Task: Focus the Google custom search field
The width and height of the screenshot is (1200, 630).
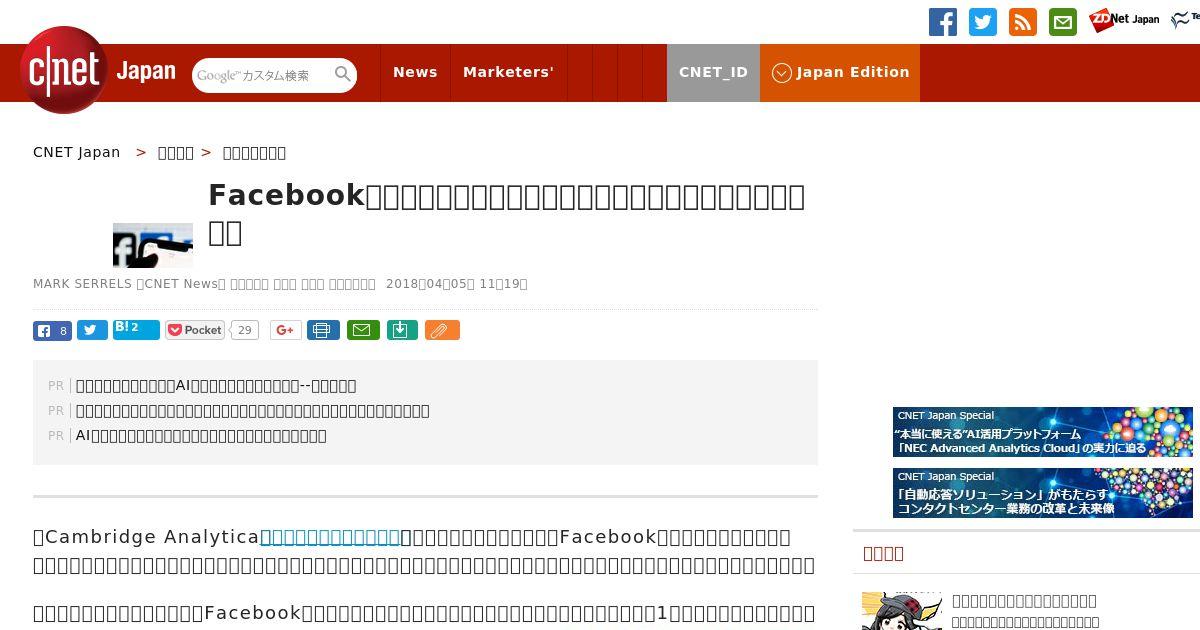Action: pos(262,75)
